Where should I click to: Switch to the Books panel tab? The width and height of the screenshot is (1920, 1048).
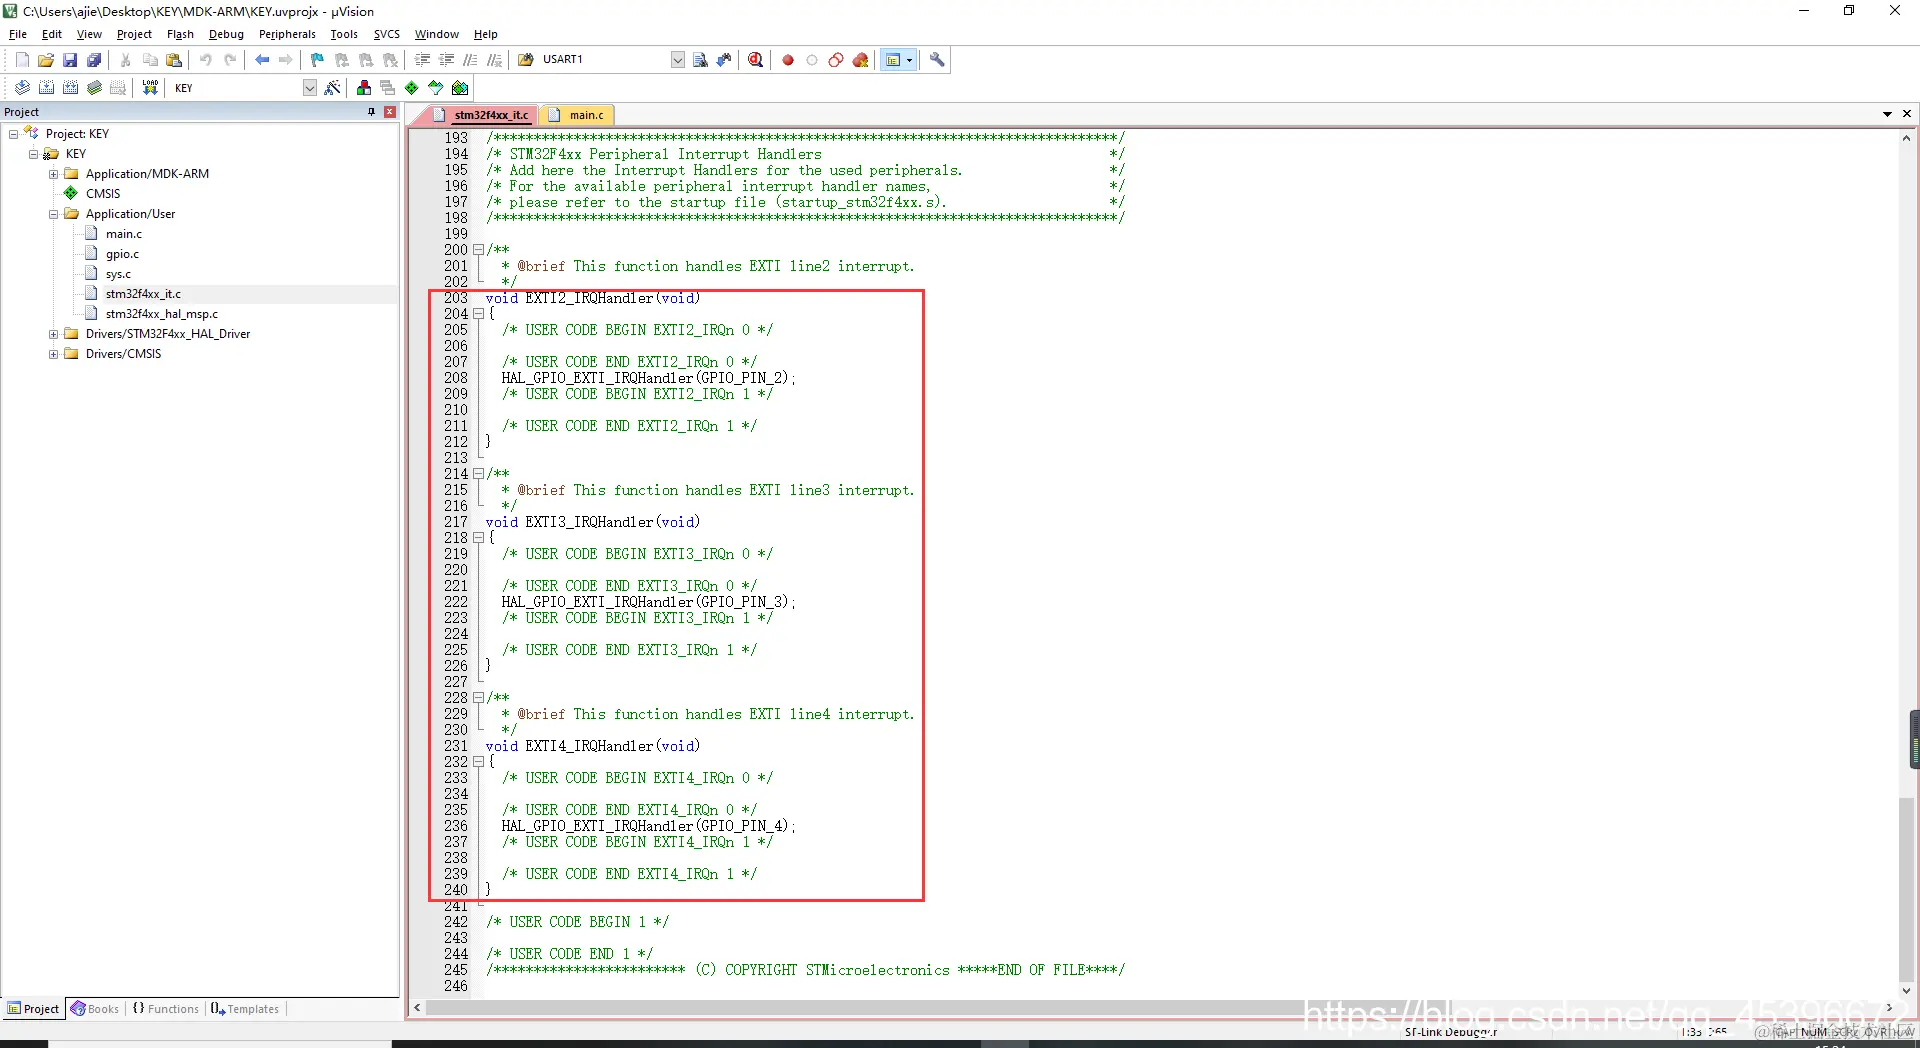click(x=95, y=1009)
